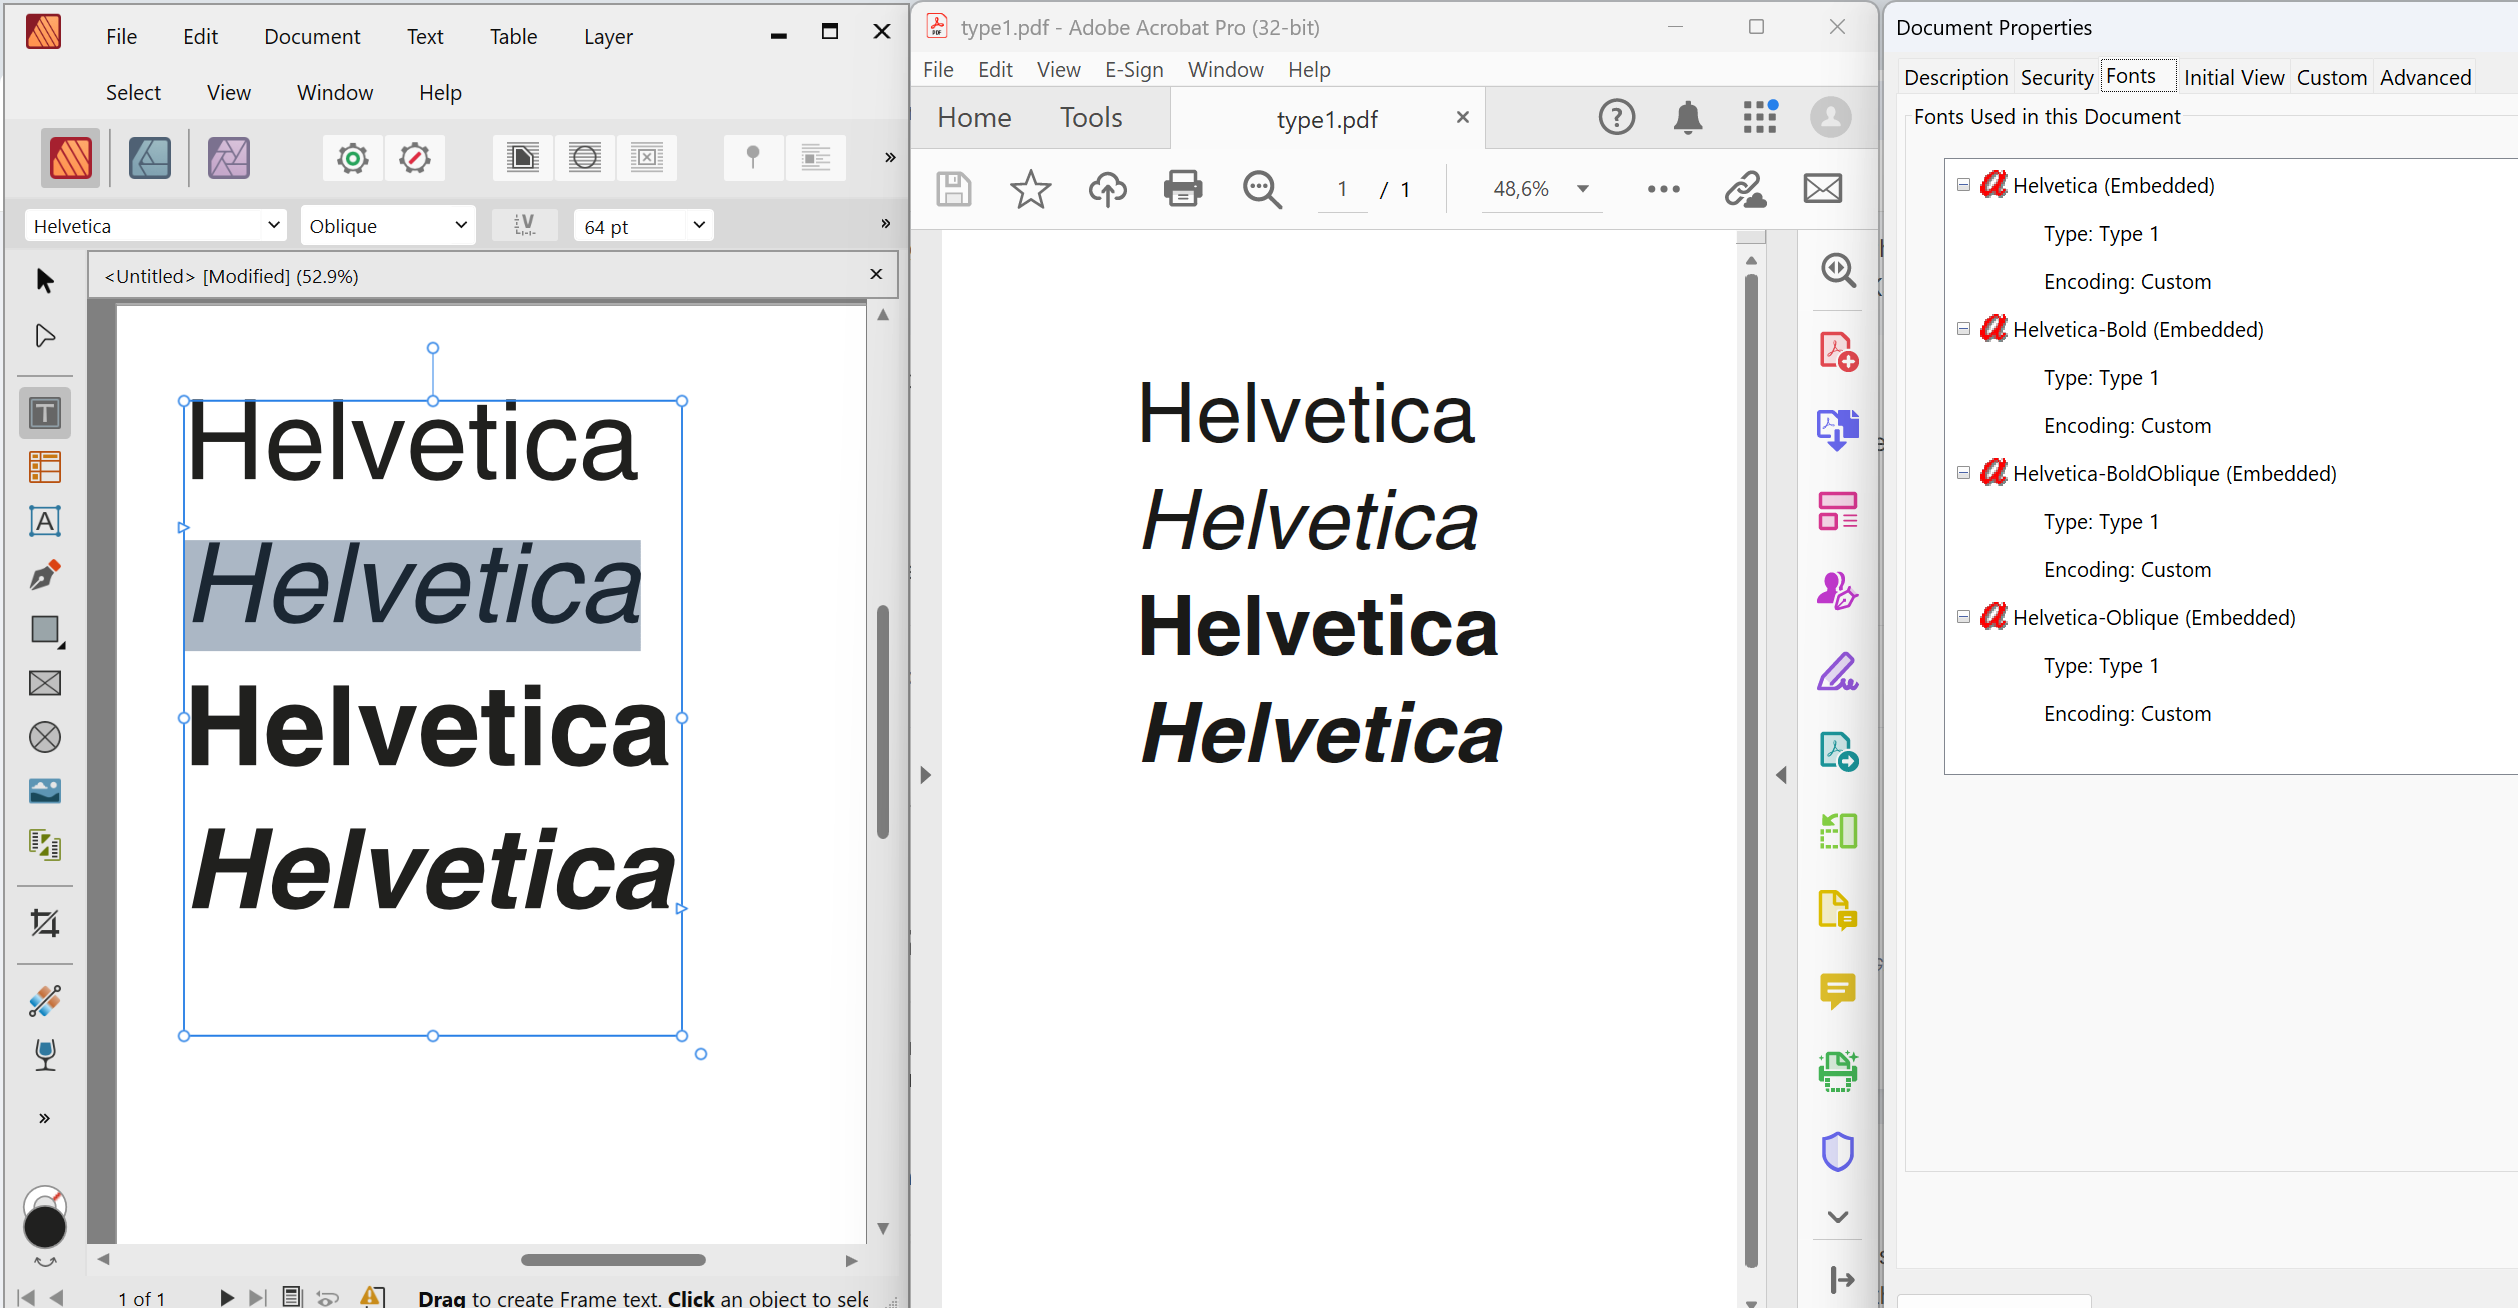This screenshot has height=1308, width=2518.
Task: Open the Create PDF tool in Acrobat sidebar
Action: click(1838, 352)
